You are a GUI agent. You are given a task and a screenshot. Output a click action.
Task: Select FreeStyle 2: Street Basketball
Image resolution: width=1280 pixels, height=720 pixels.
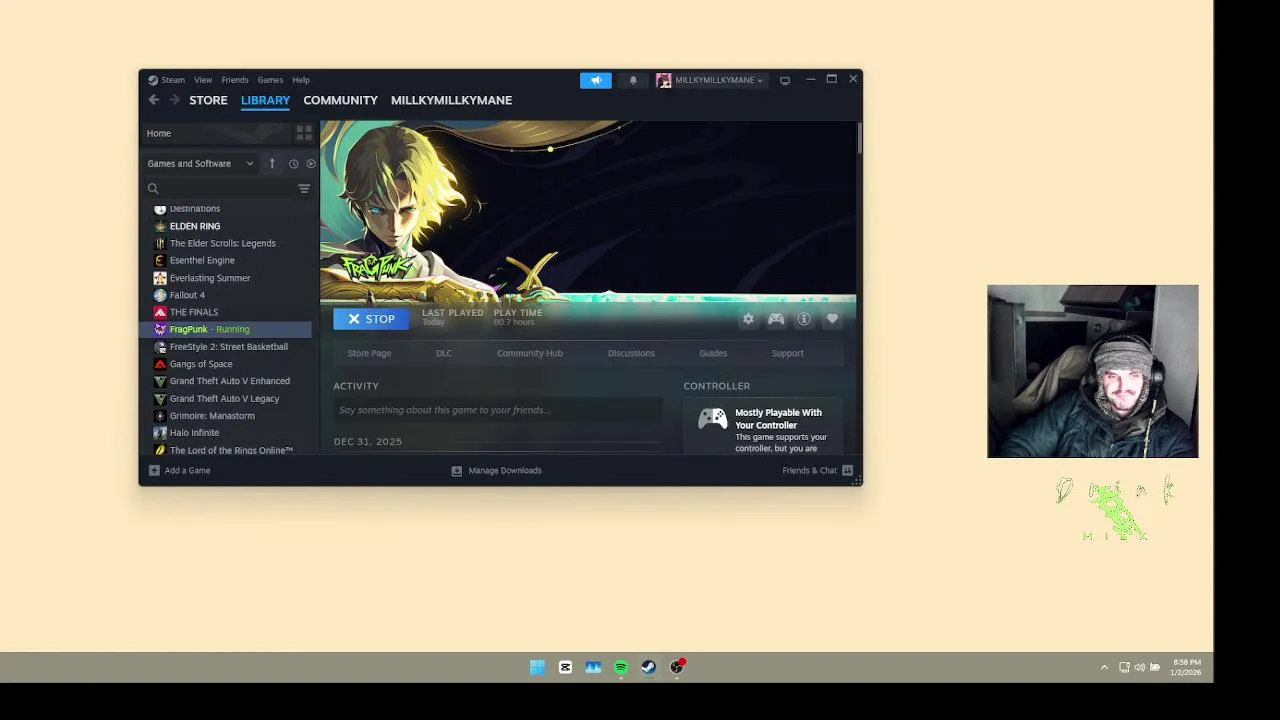tap(227, 347)
